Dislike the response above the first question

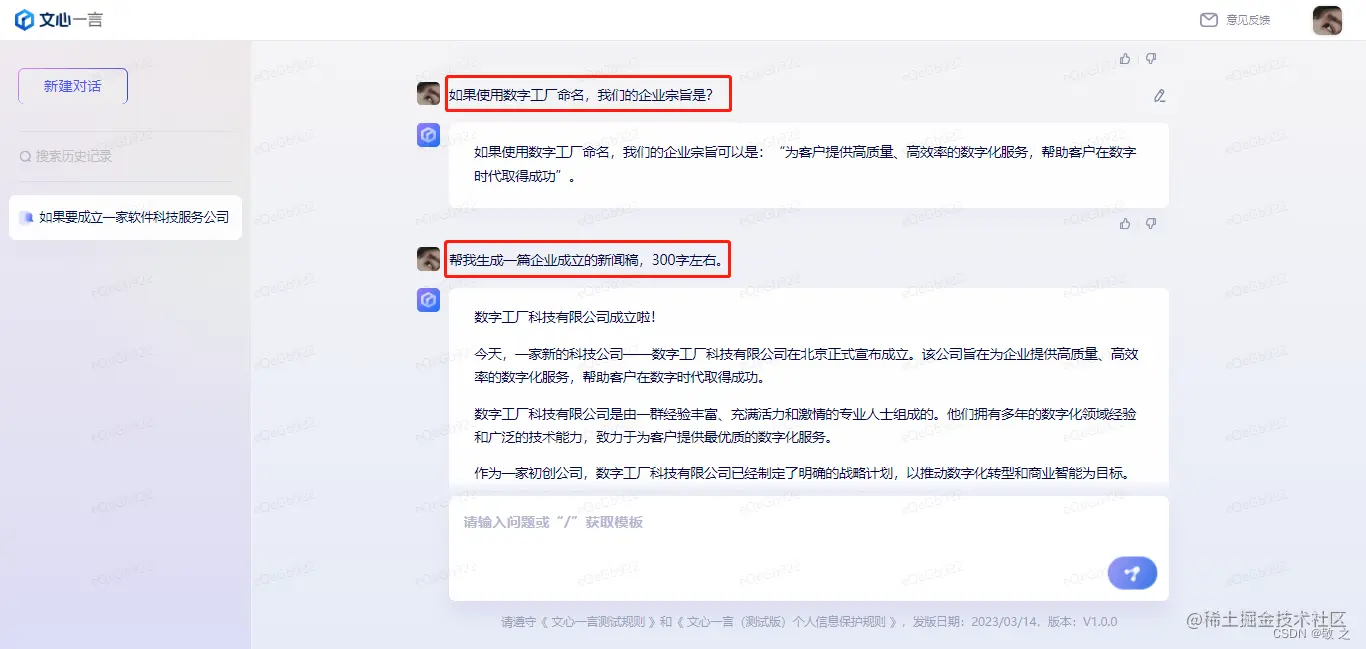click(x=1151, y=59)
